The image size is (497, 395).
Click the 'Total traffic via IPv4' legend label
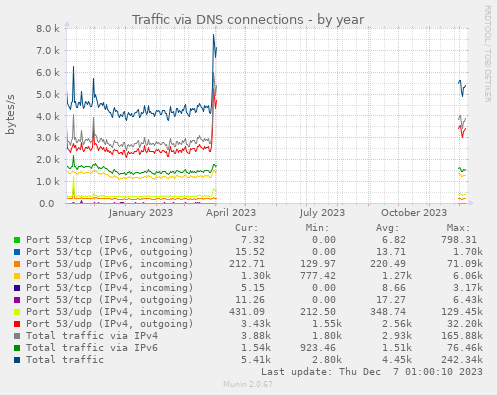pos(92,336)
